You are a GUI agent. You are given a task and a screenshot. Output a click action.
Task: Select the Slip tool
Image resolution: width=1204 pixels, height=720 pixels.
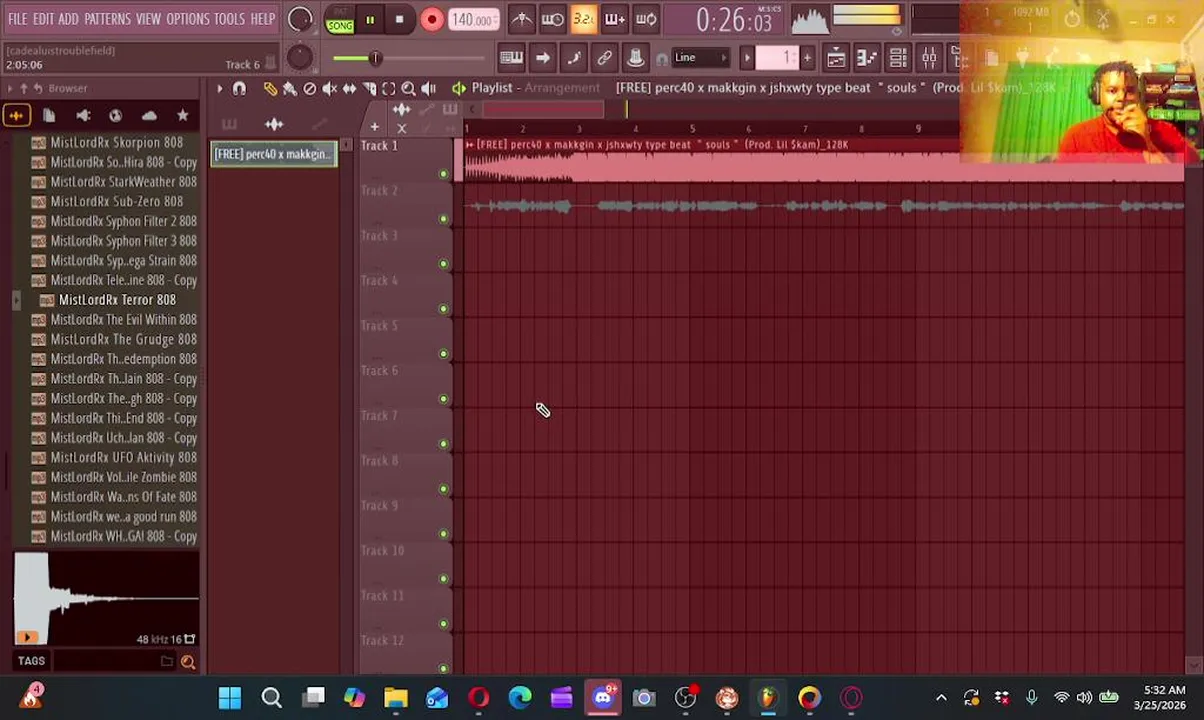click(x=349, y=89)
